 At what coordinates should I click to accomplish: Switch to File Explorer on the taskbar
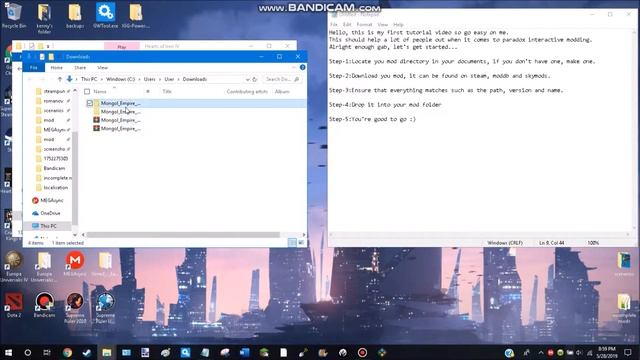pos(107,352)
